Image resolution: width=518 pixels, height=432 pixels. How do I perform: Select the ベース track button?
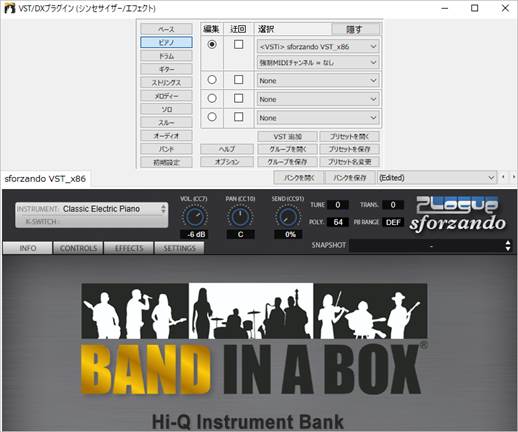point(166,29)
